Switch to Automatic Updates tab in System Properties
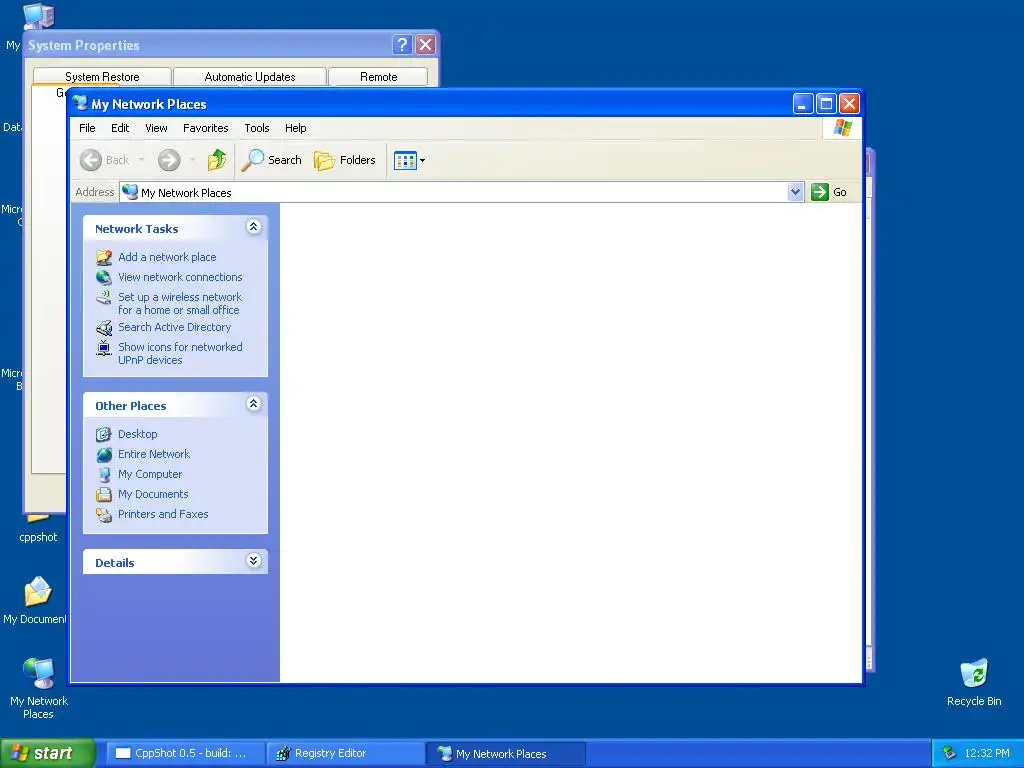The height and width of the screenshot is (768, 1024). [x=249, y=76]
